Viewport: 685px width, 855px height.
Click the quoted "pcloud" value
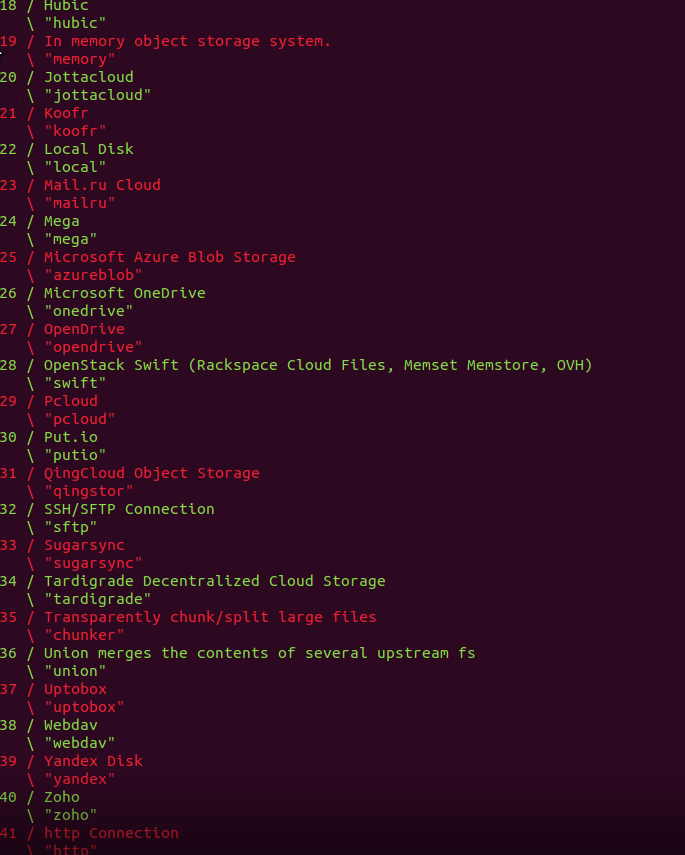[x=79, y=419]
